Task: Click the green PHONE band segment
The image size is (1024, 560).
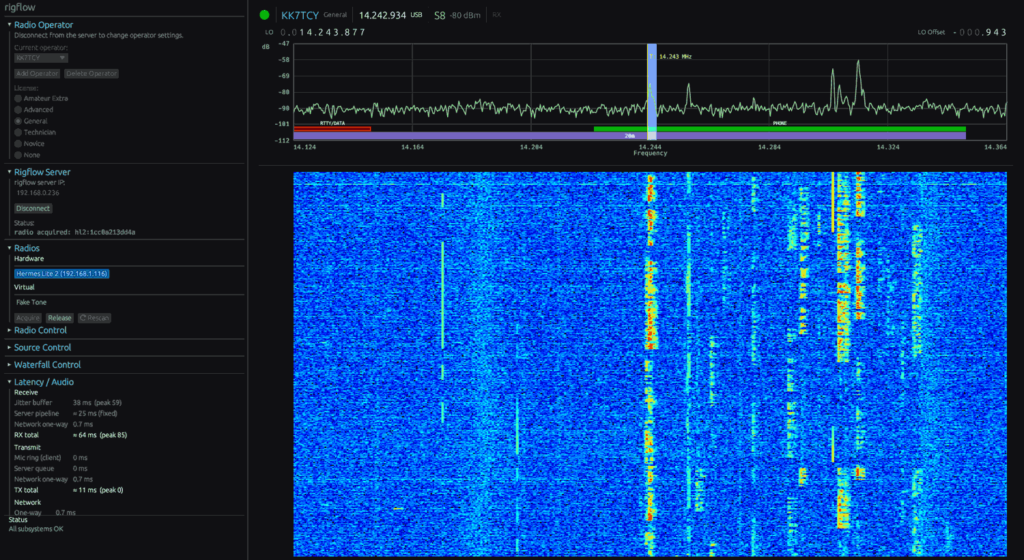Action: pos(780,129)
